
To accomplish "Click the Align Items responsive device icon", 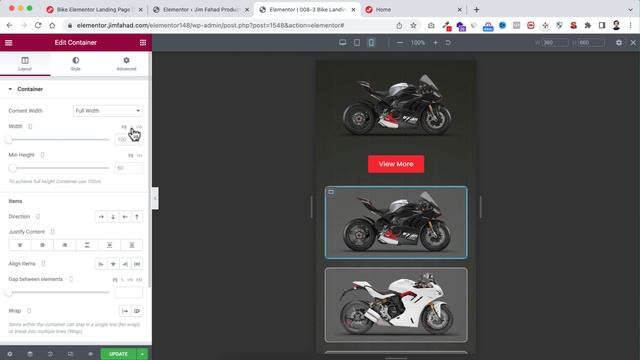I will 44,264.
